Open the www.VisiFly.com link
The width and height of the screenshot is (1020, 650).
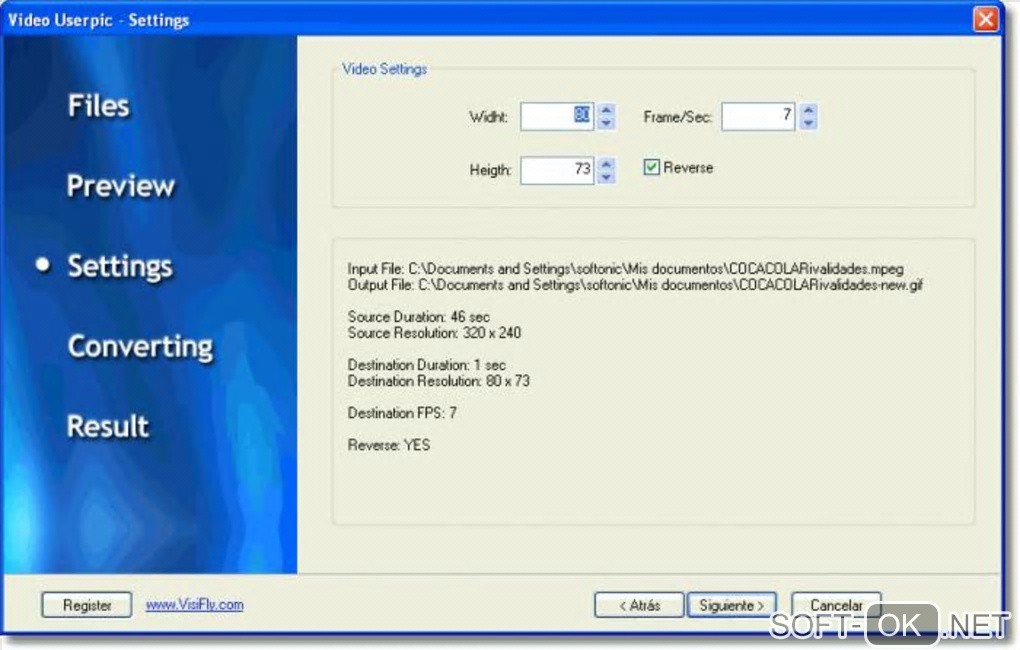195,604
